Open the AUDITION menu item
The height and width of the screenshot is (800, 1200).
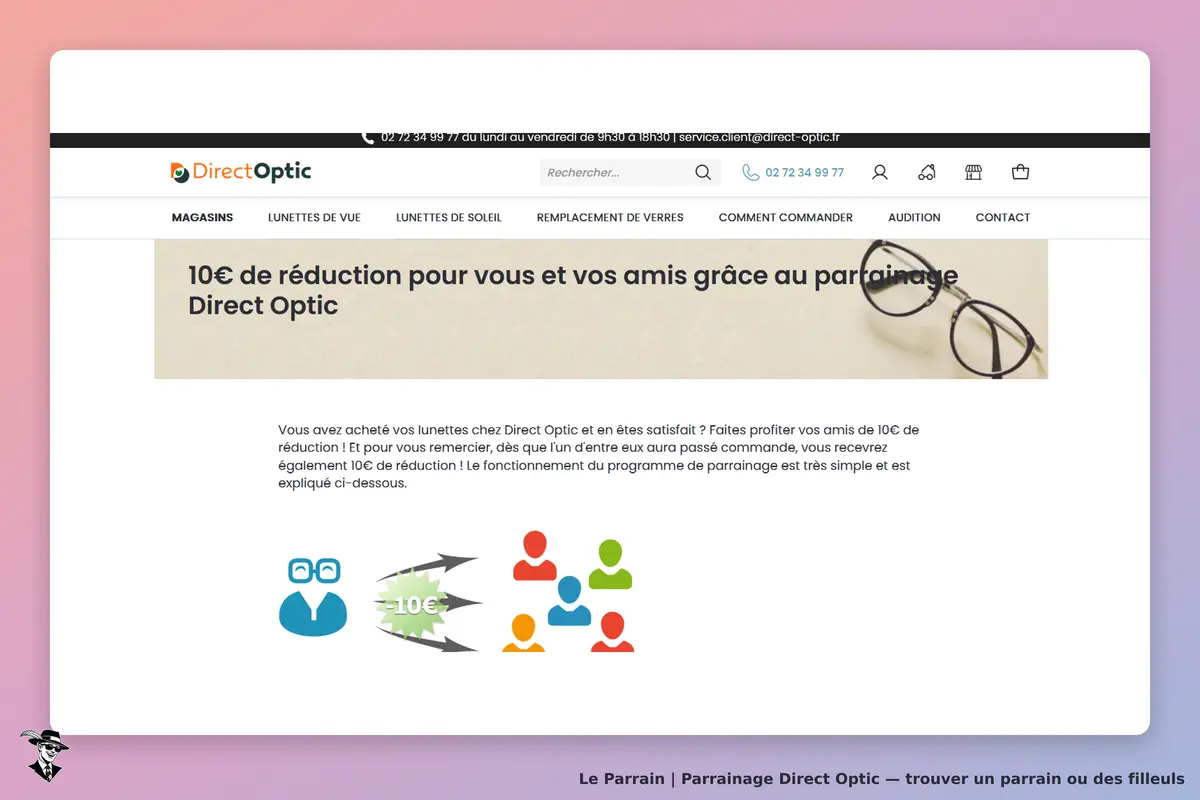pos(914,217)
